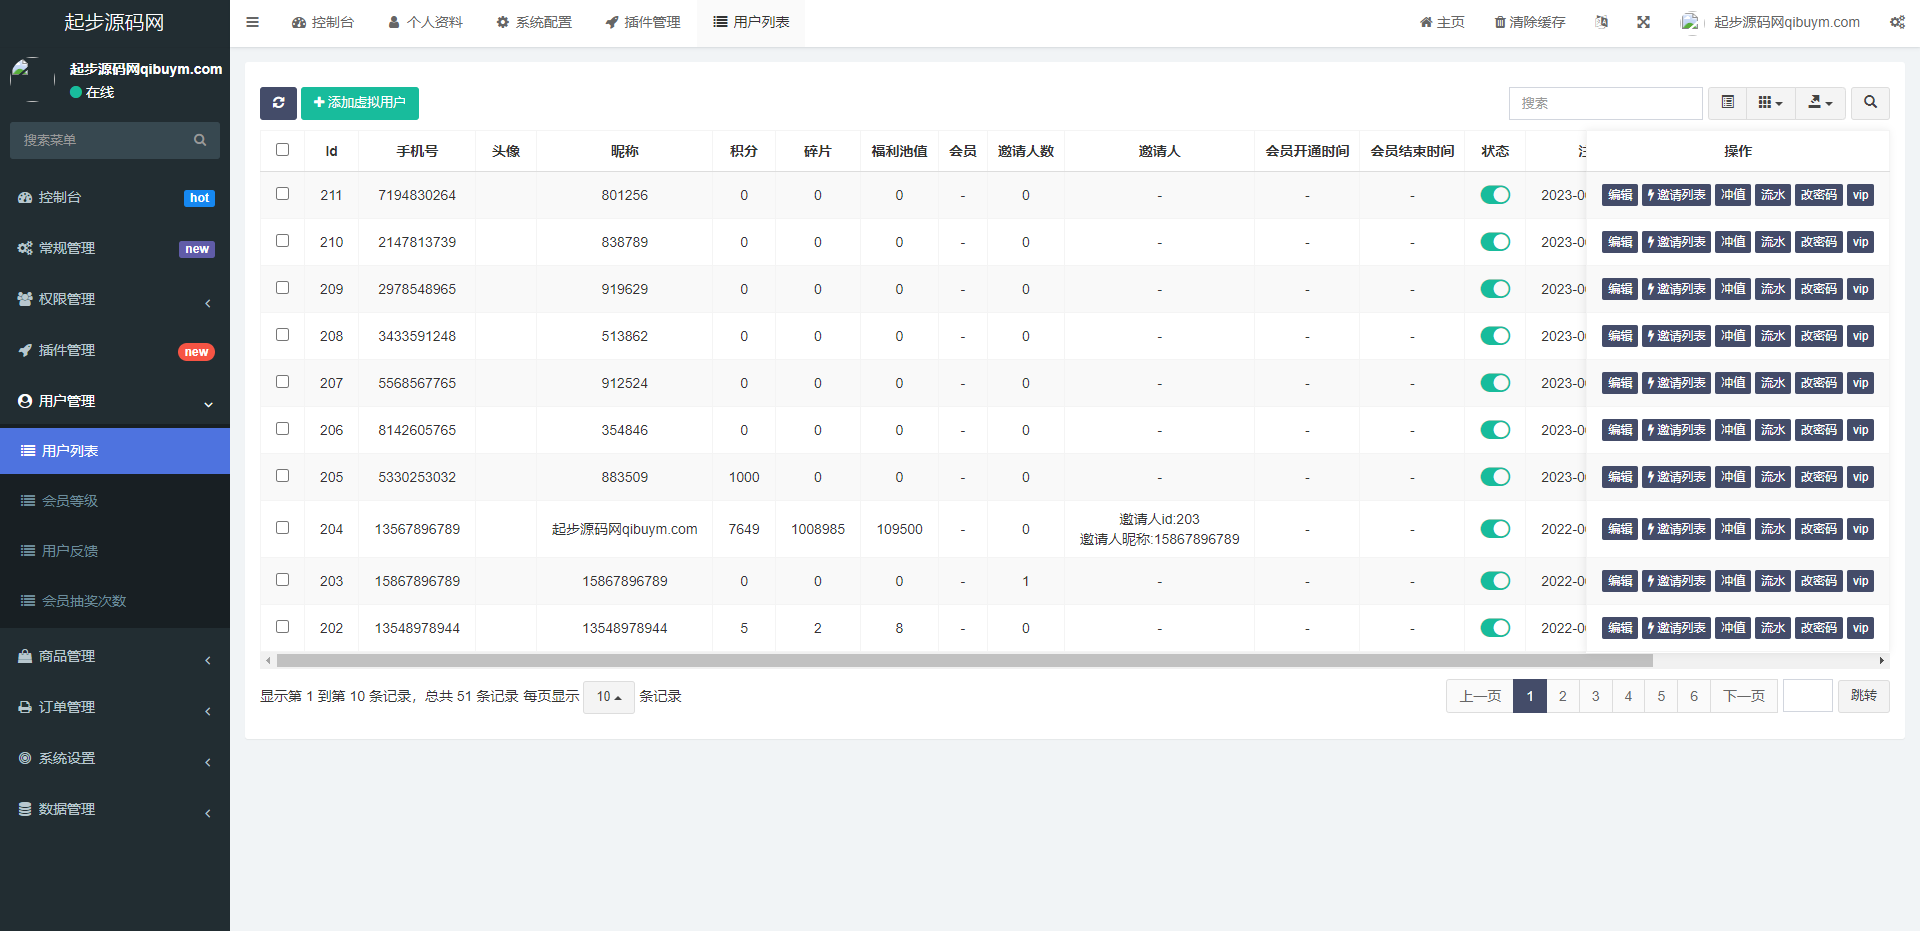1920x931 pixels.
Task: Open the page size dropdown showing 10
Action: coord(608,697)
